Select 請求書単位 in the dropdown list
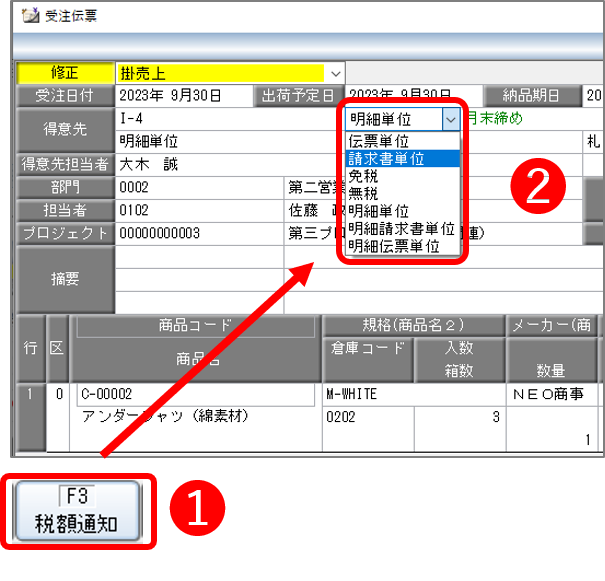 click(x=403, y=159)
